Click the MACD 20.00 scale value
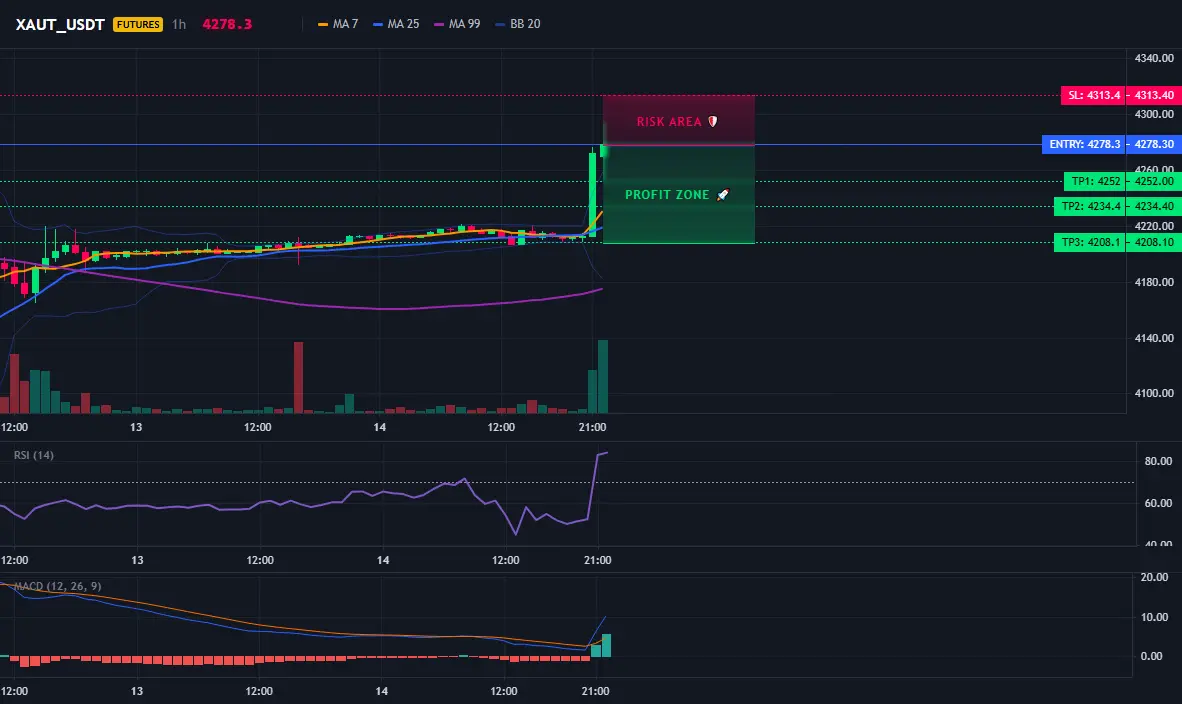This screenshot has width=1182, height=704. 1154,577
